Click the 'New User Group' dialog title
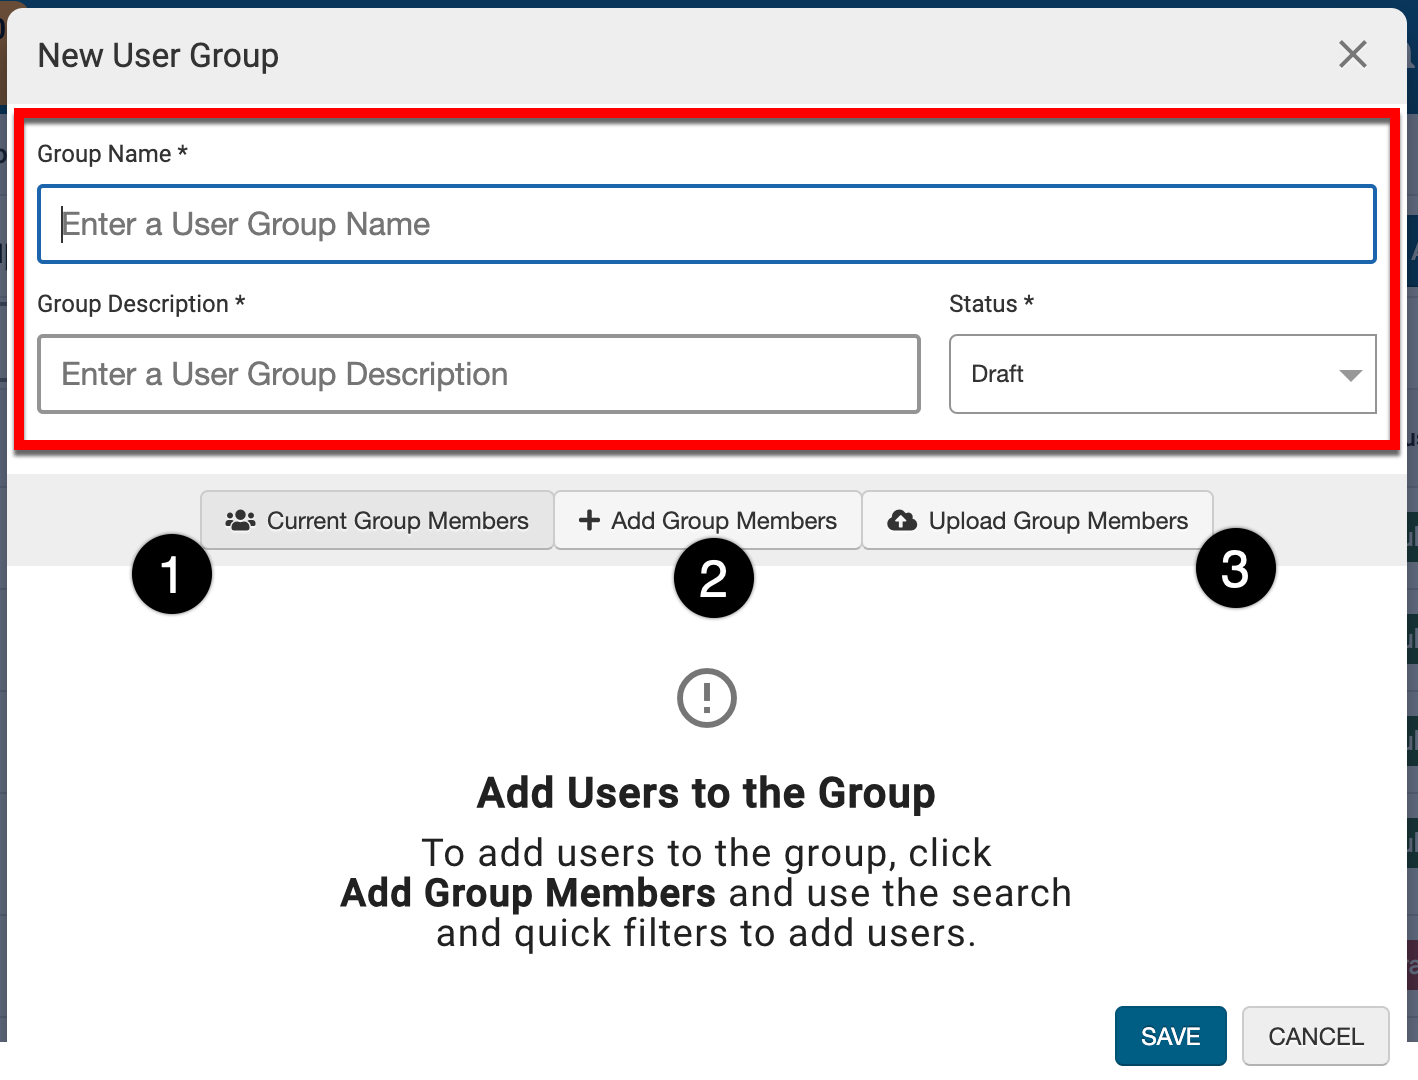Image resolution: width=1418 pixels, height=1080 pixels. click(x=158, y=56)
